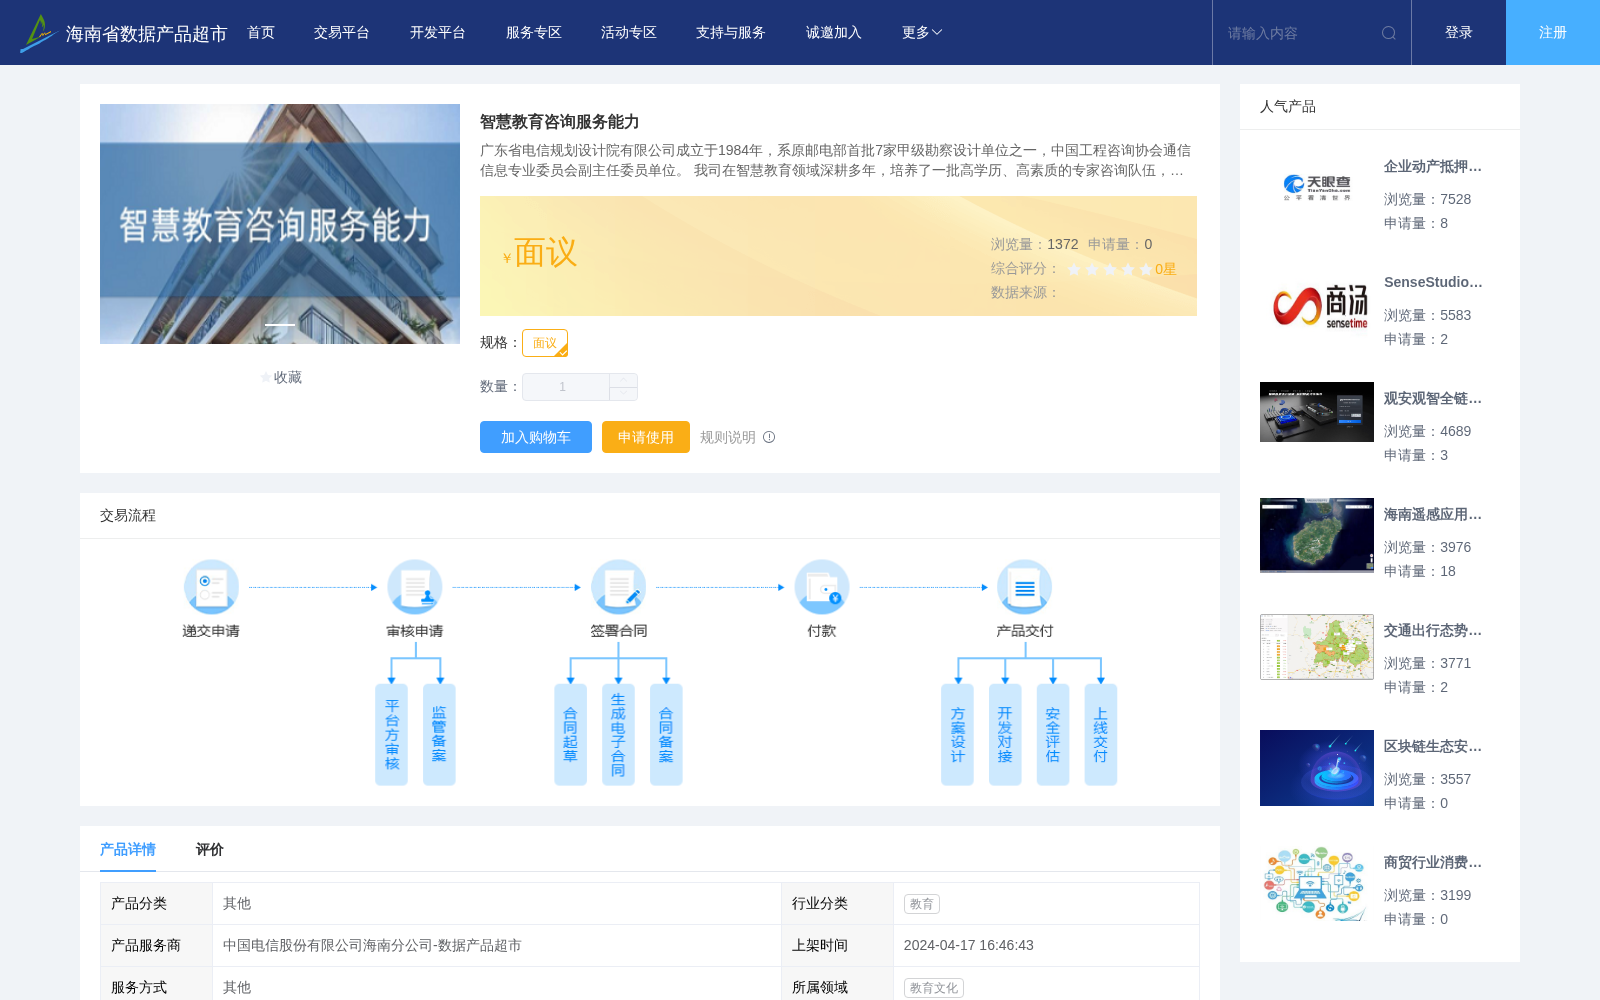Click the 平台方审核 sub-step box

391,735
